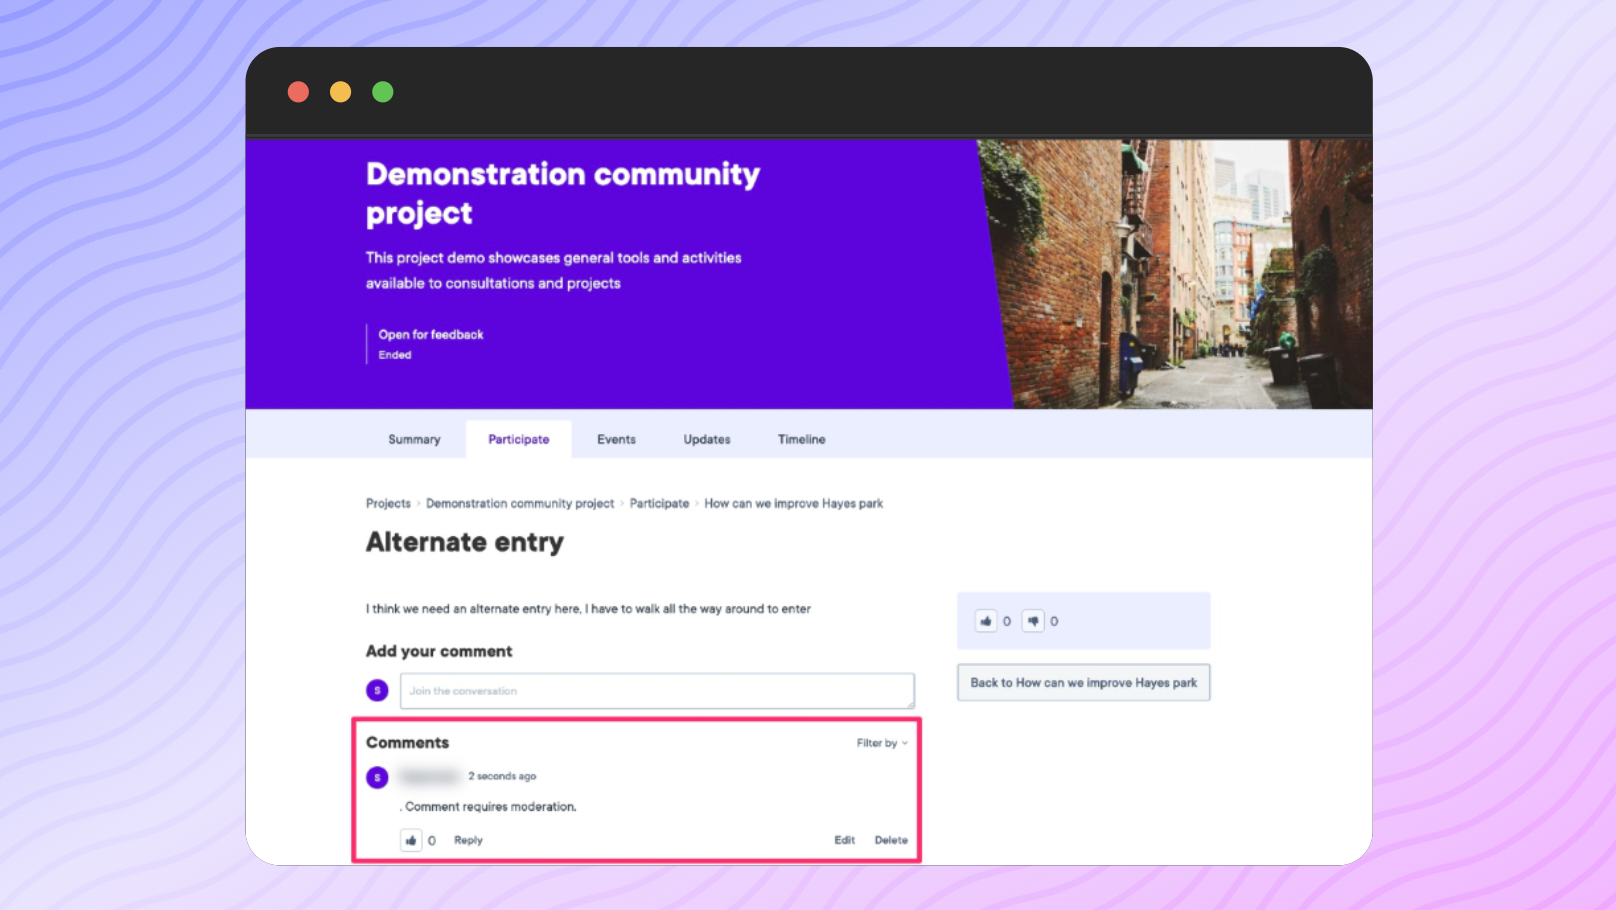This screenshot has height=910, width=1616.
Task: Click the purple avatar next to the comment box
Action: point(376,690)
